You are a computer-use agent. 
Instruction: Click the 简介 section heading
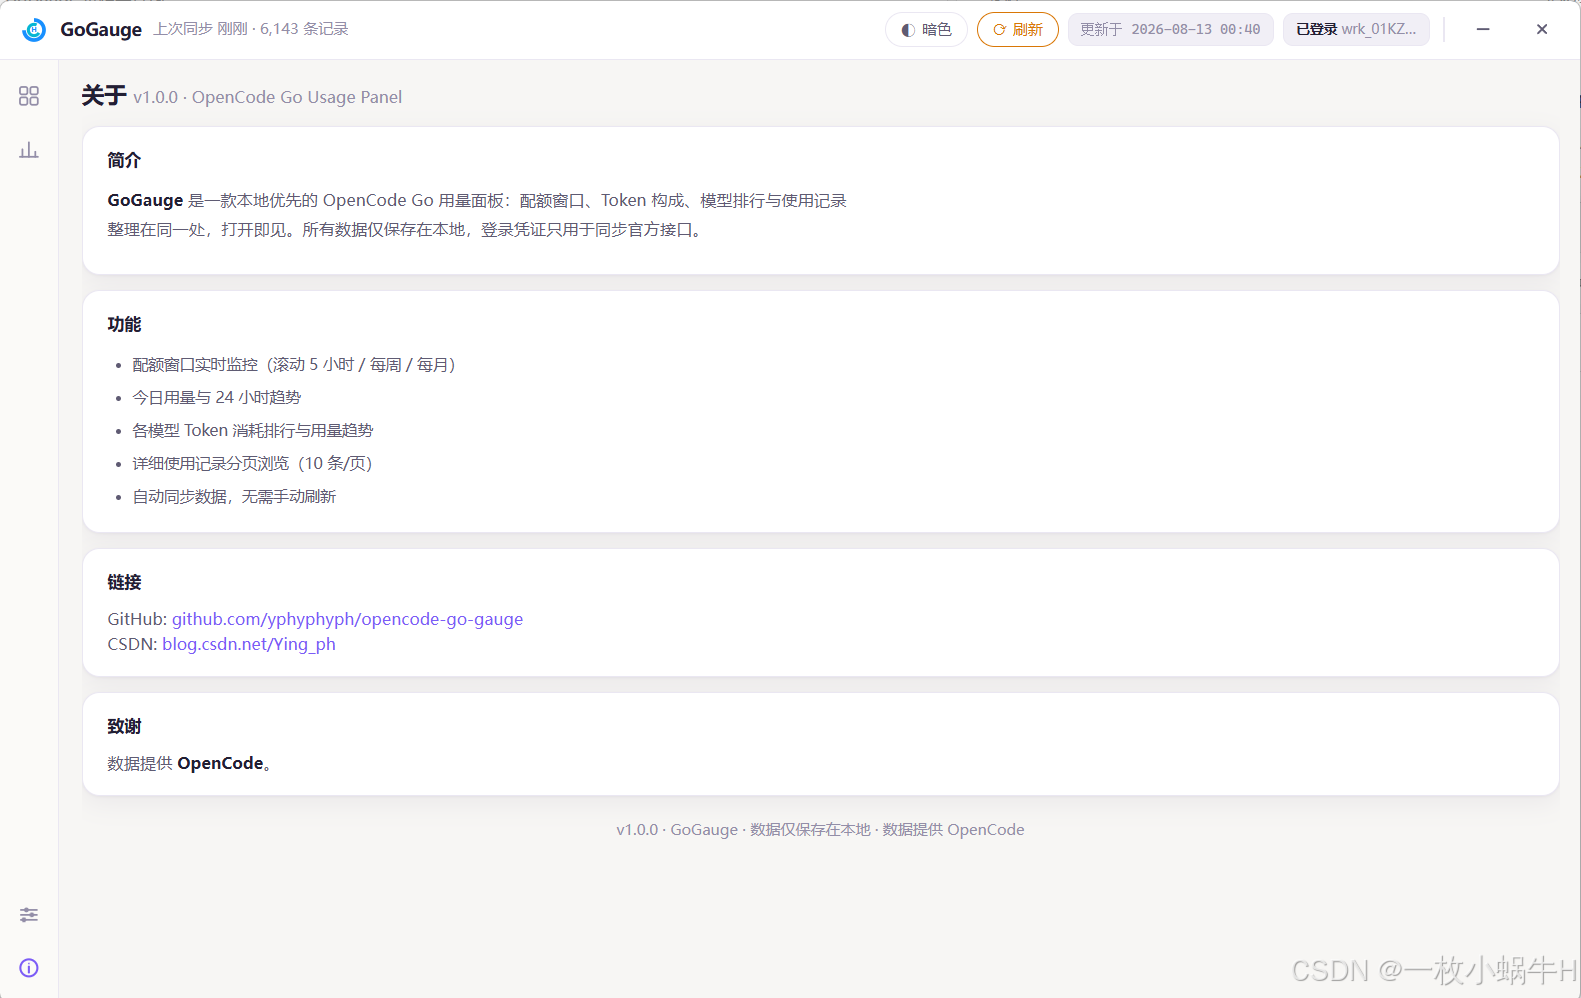(124, 160)
